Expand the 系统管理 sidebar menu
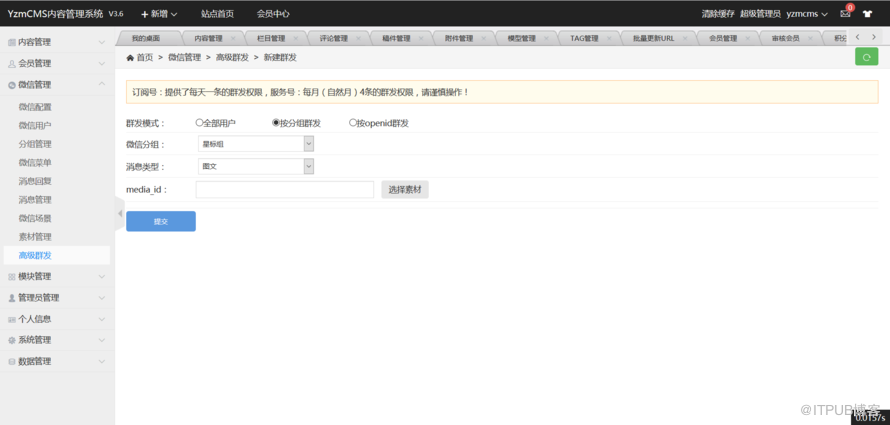 click(x=55, y=340)
